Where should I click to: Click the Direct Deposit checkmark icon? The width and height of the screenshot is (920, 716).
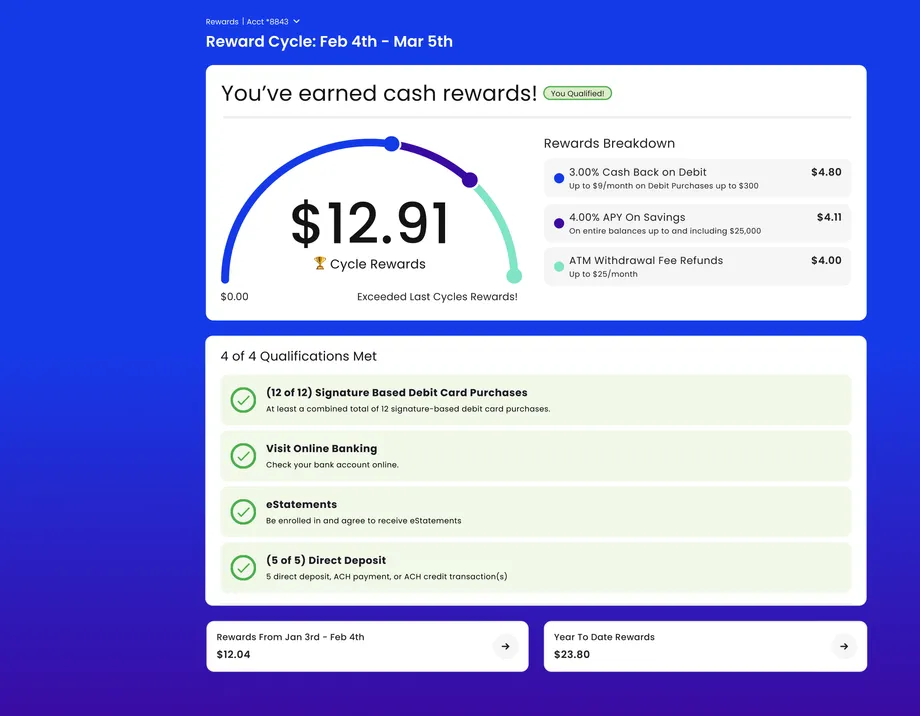243,568
